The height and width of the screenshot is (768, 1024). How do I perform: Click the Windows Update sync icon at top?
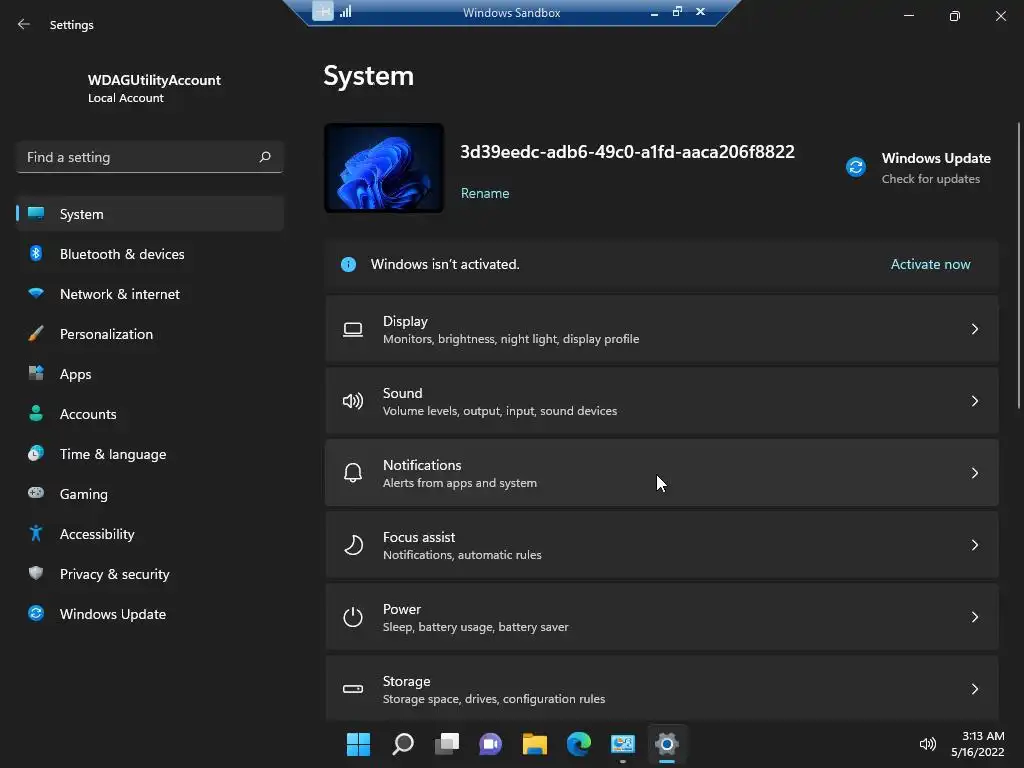click(x=856, y=167)
